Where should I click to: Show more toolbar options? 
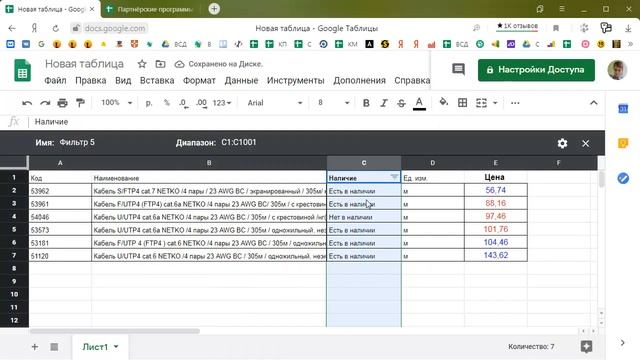(x=515, y=103)
